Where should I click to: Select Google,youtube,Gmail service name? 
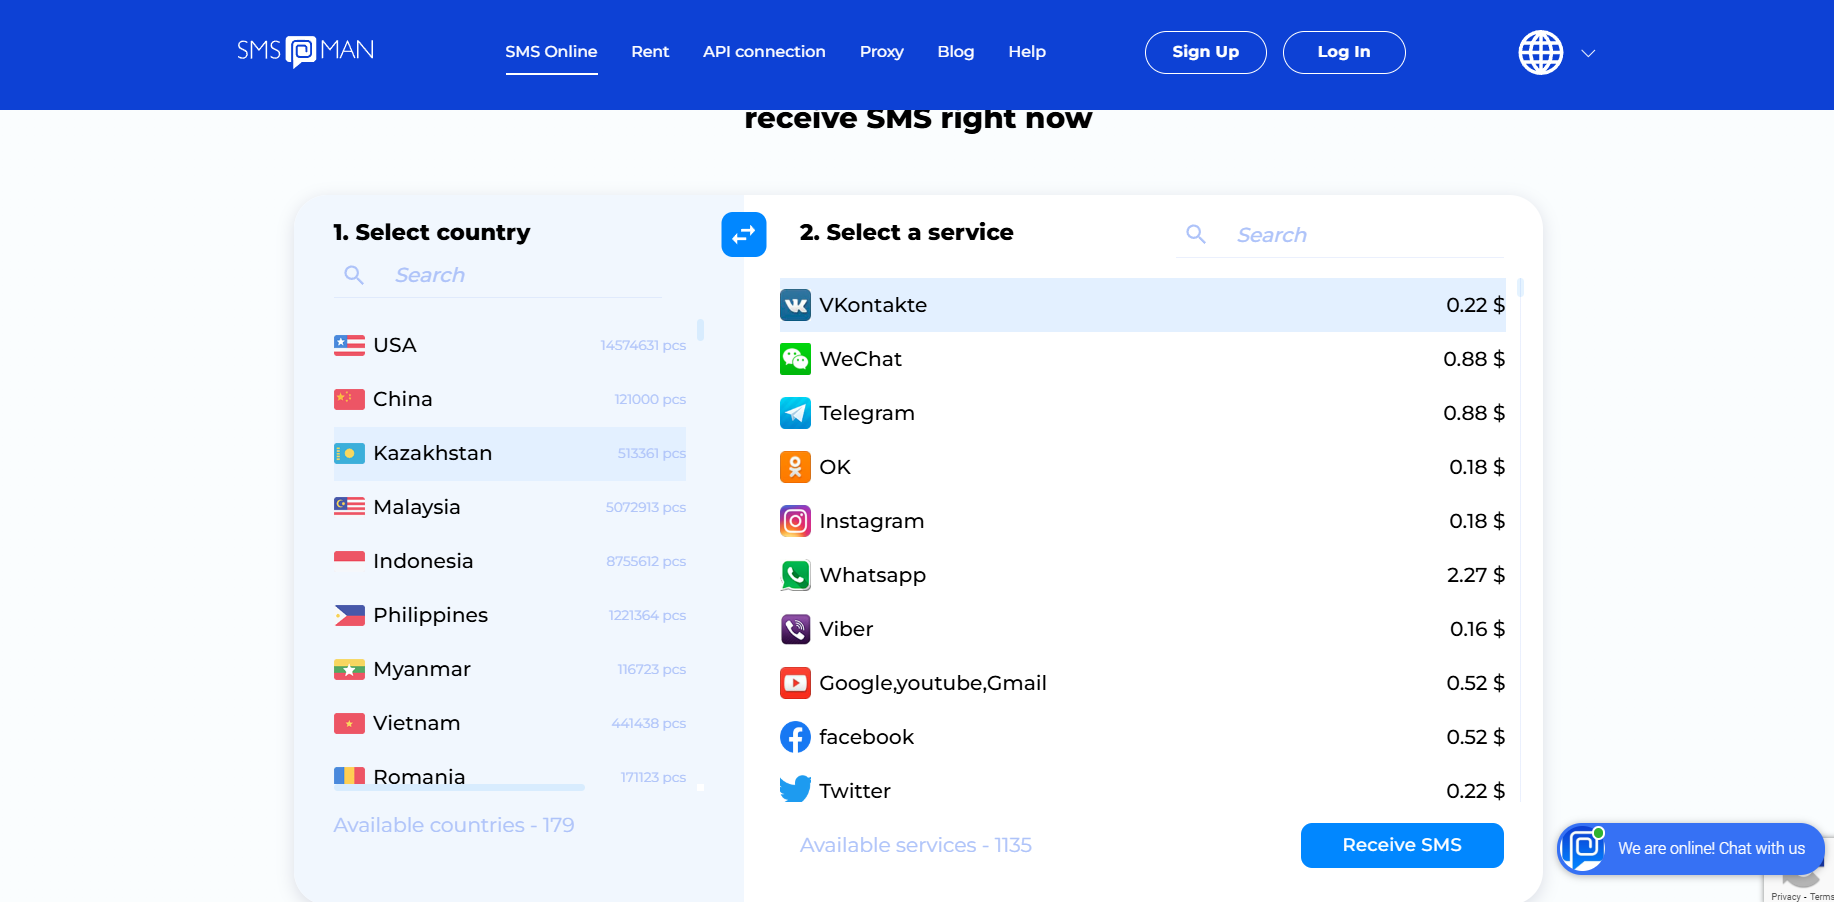[x=933, y=683]
